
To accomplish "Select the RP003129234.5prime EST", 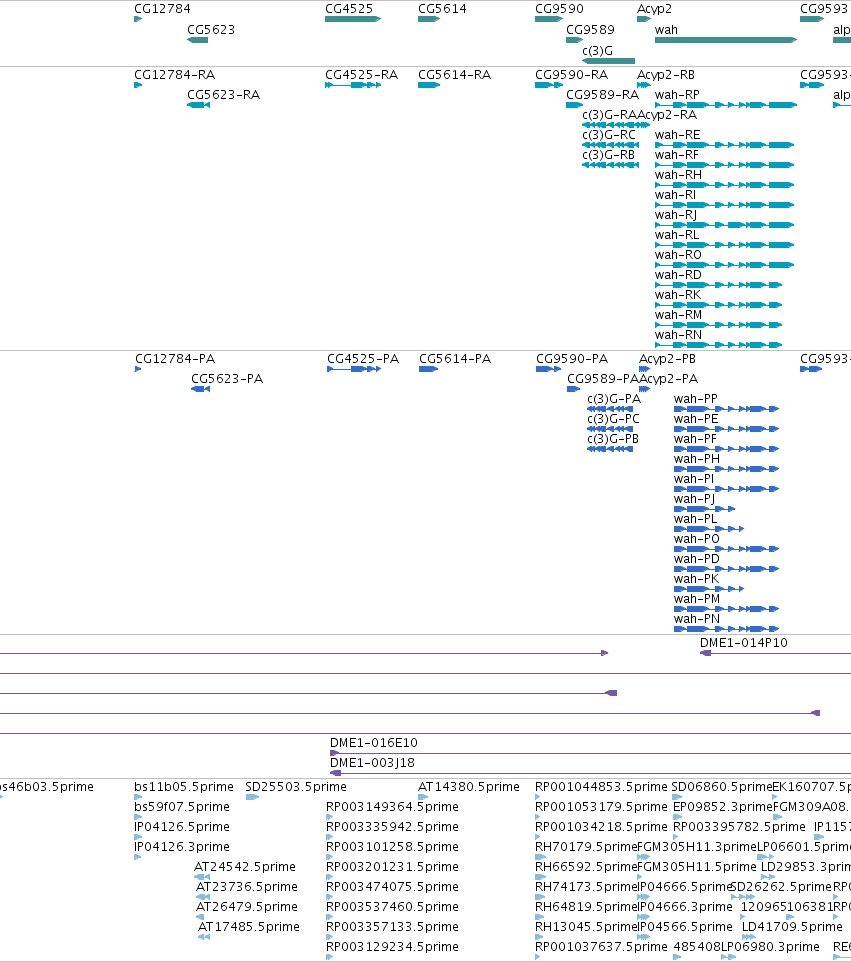I will pyautogui.click(x=329, y=956).
